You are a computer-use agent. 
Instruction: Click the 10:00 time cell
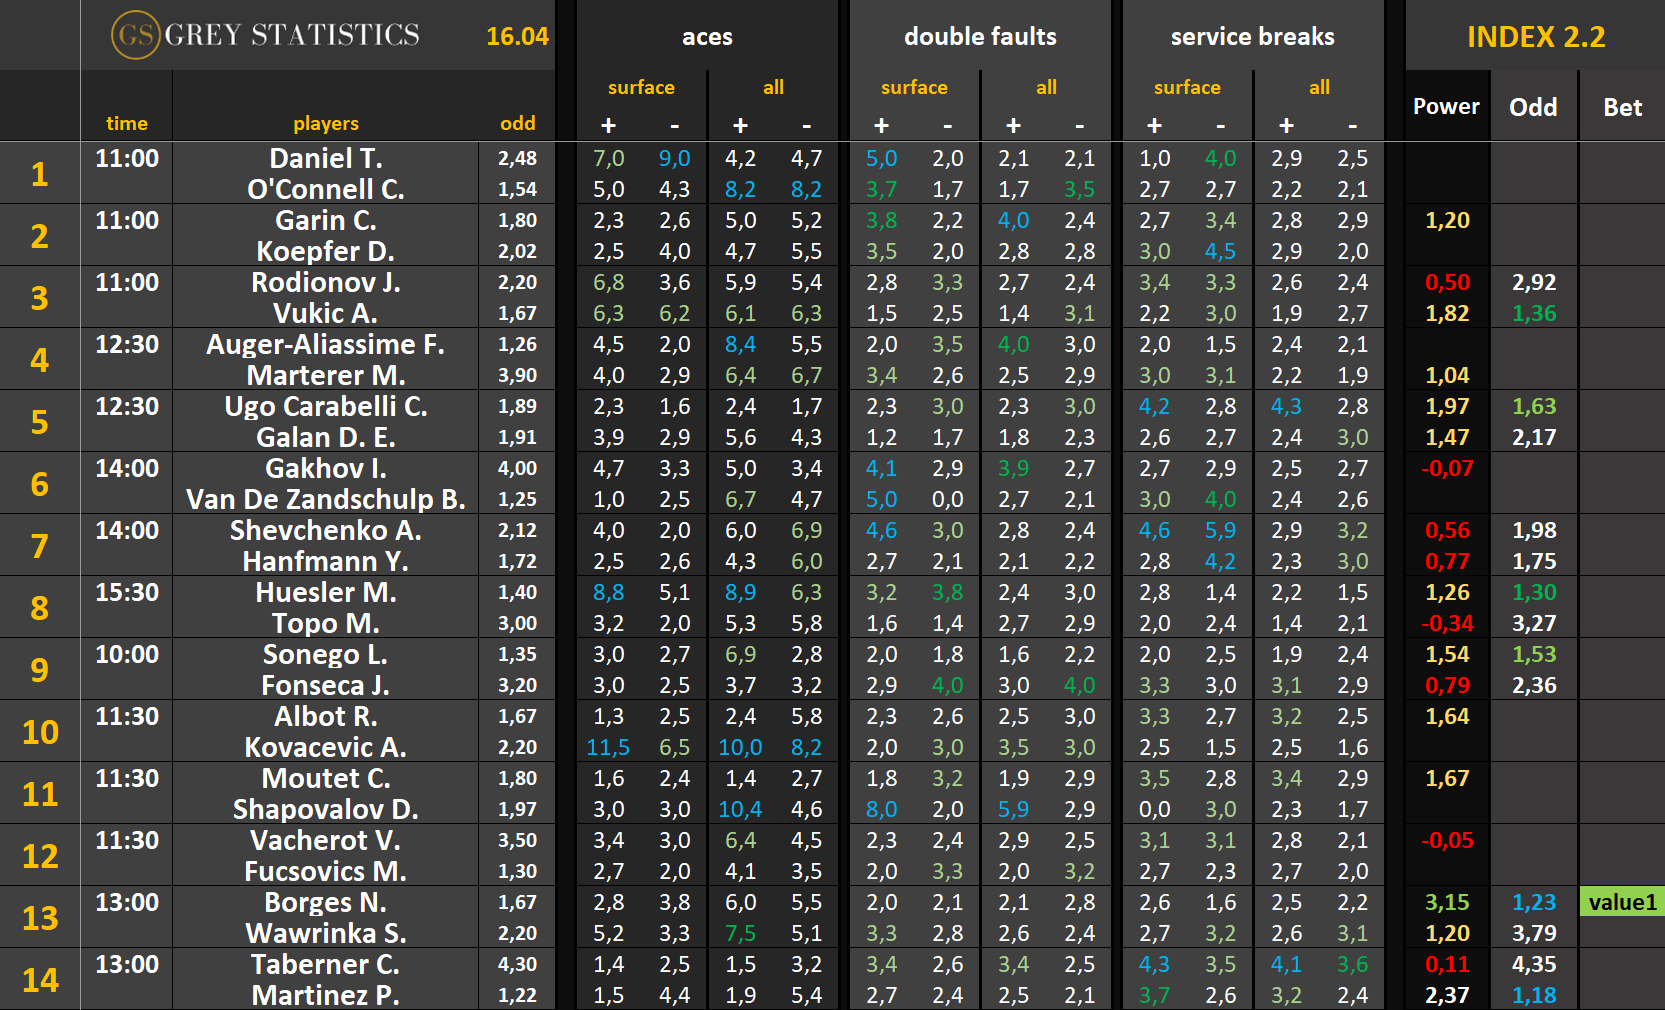click(x=127, y=654)
